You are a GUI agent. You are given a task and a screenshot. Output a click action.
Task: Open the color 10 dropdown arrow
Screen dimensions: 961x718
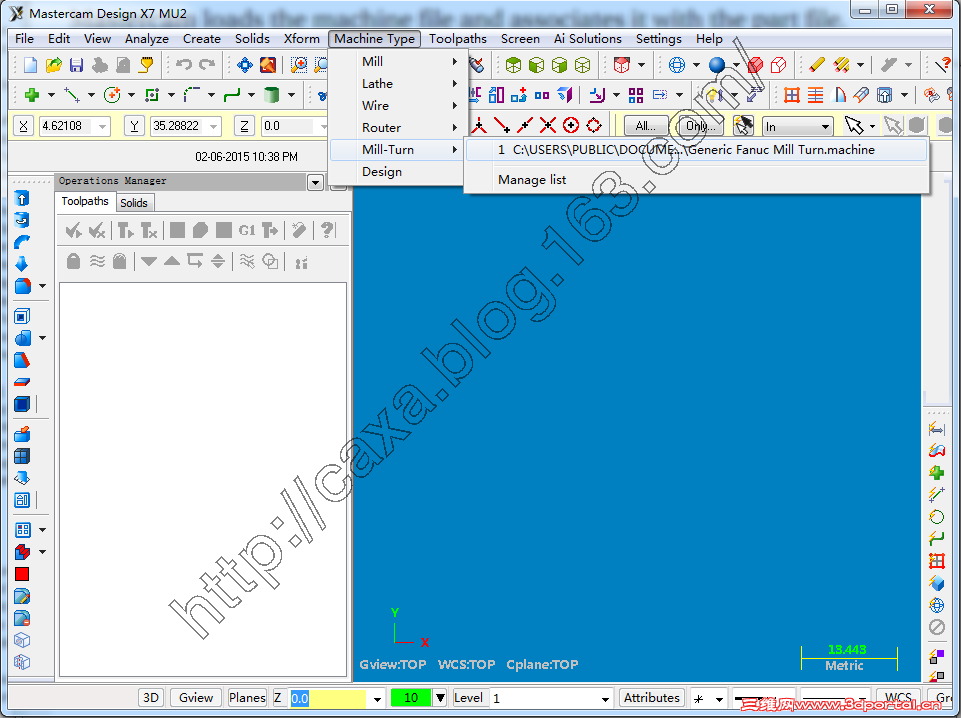click(x=440, y=698)
